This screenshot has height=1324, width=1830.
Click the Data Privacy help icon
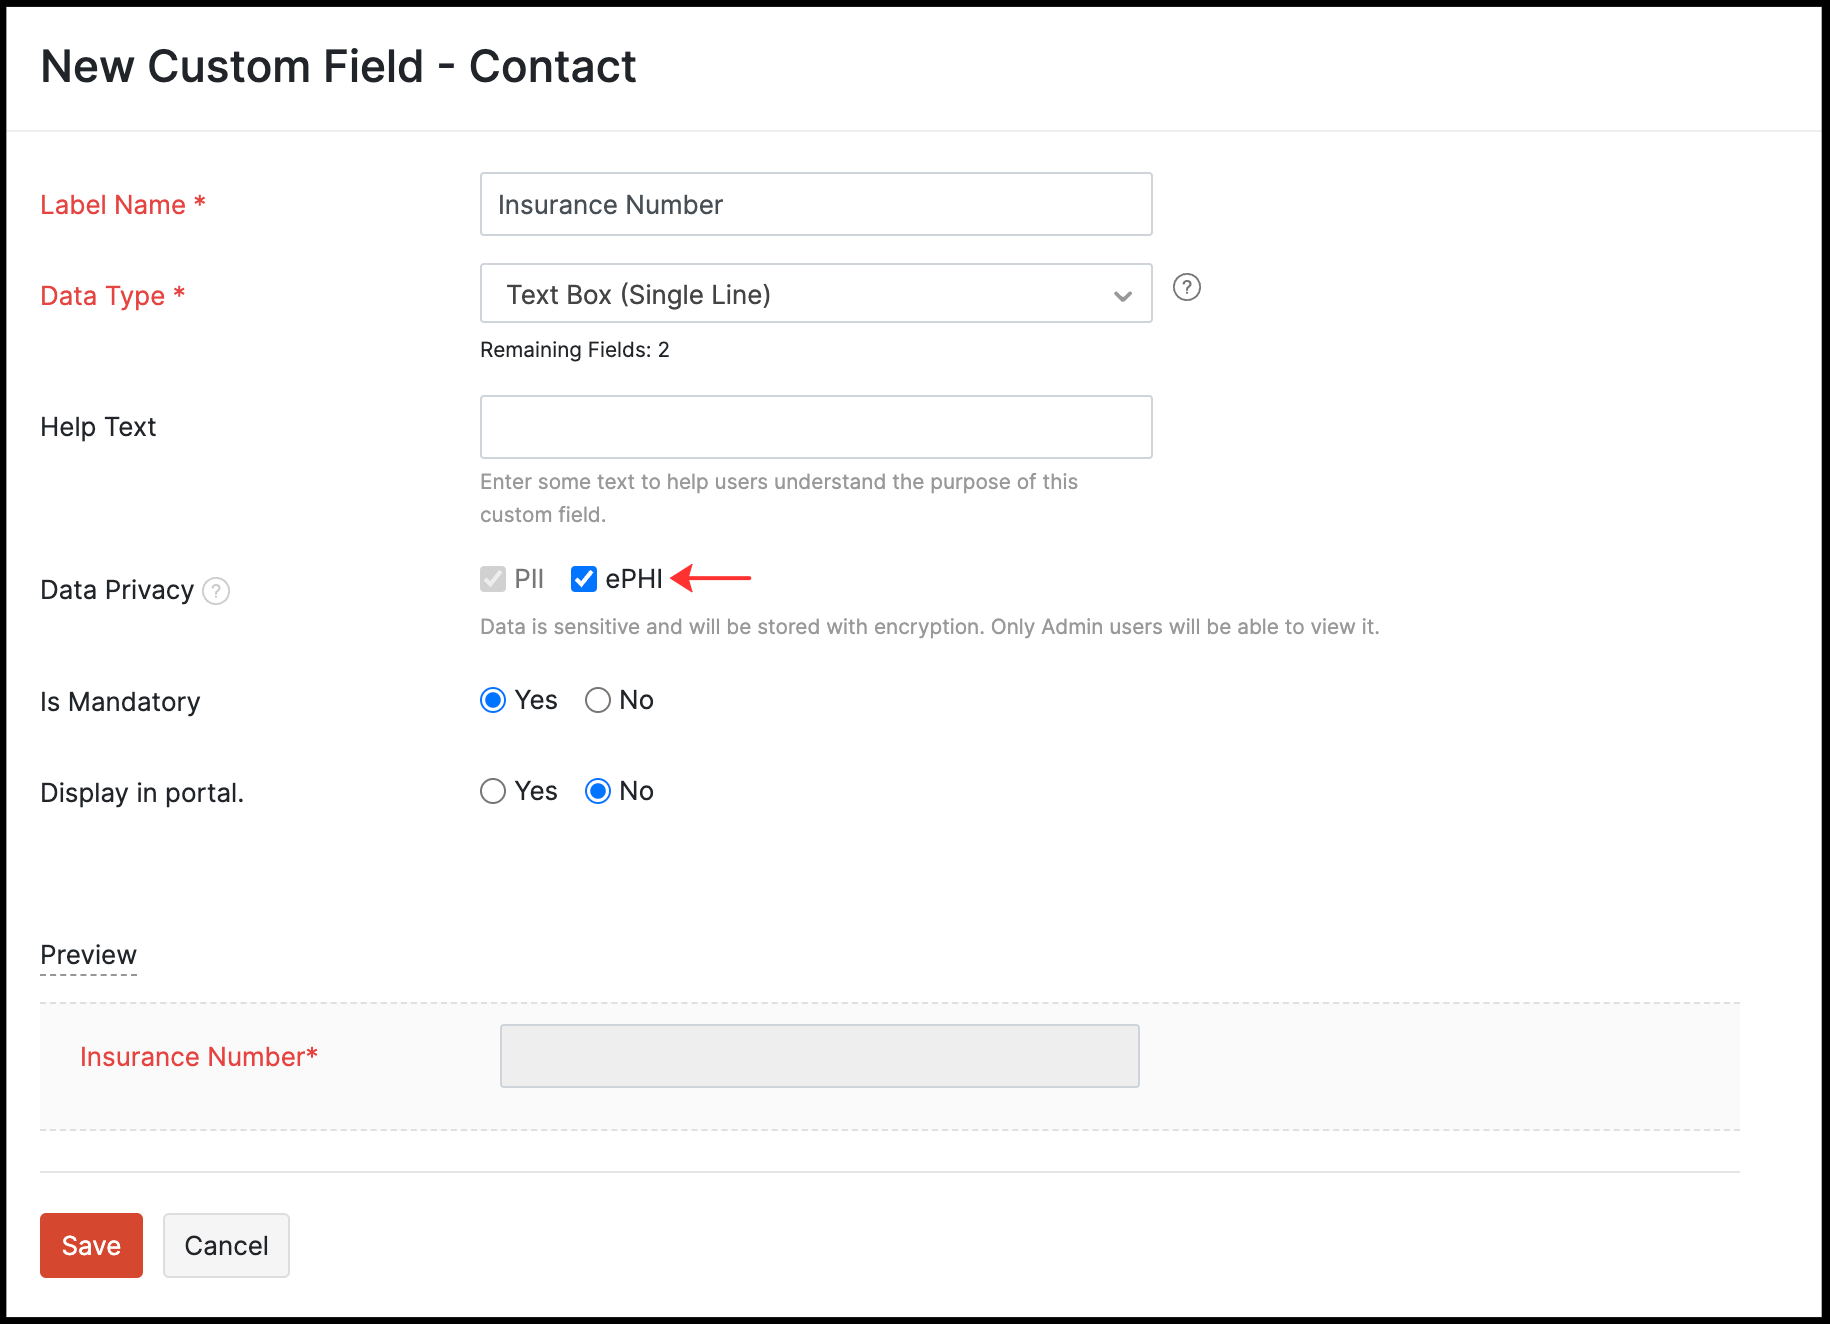(x=216, y=591)
